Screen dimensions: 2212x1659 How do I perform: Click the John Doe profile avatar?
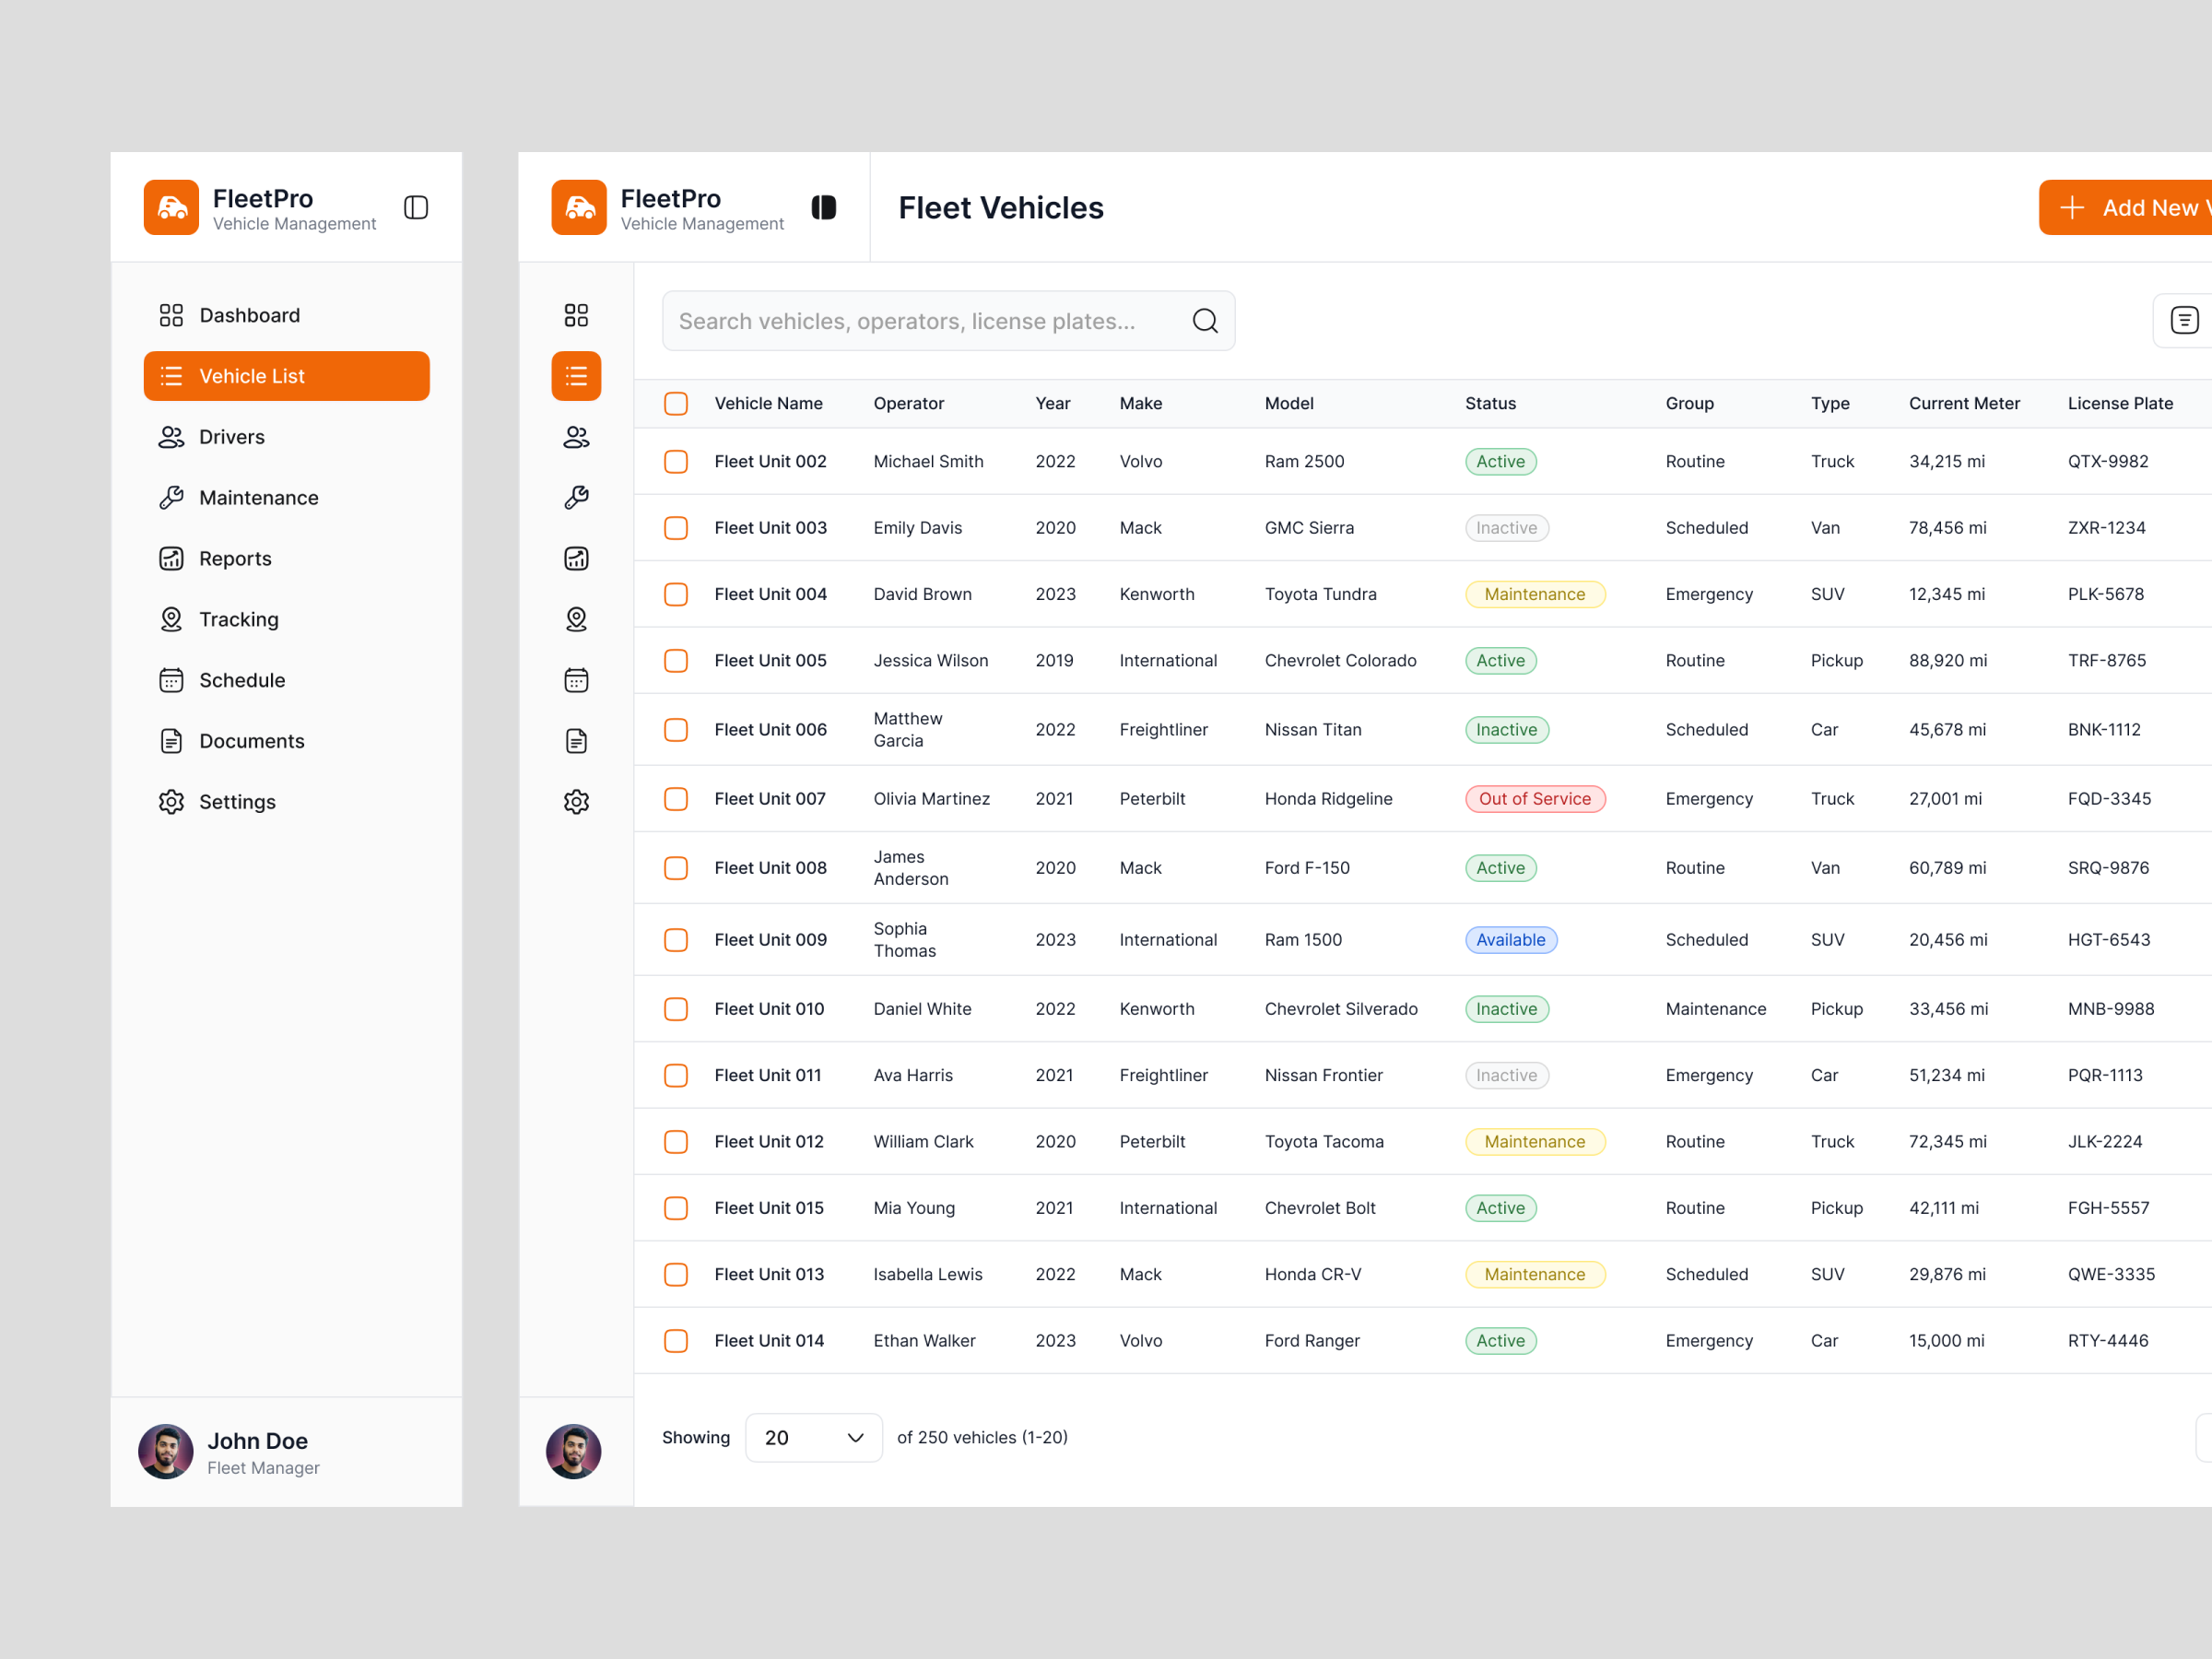point(166,1452)
